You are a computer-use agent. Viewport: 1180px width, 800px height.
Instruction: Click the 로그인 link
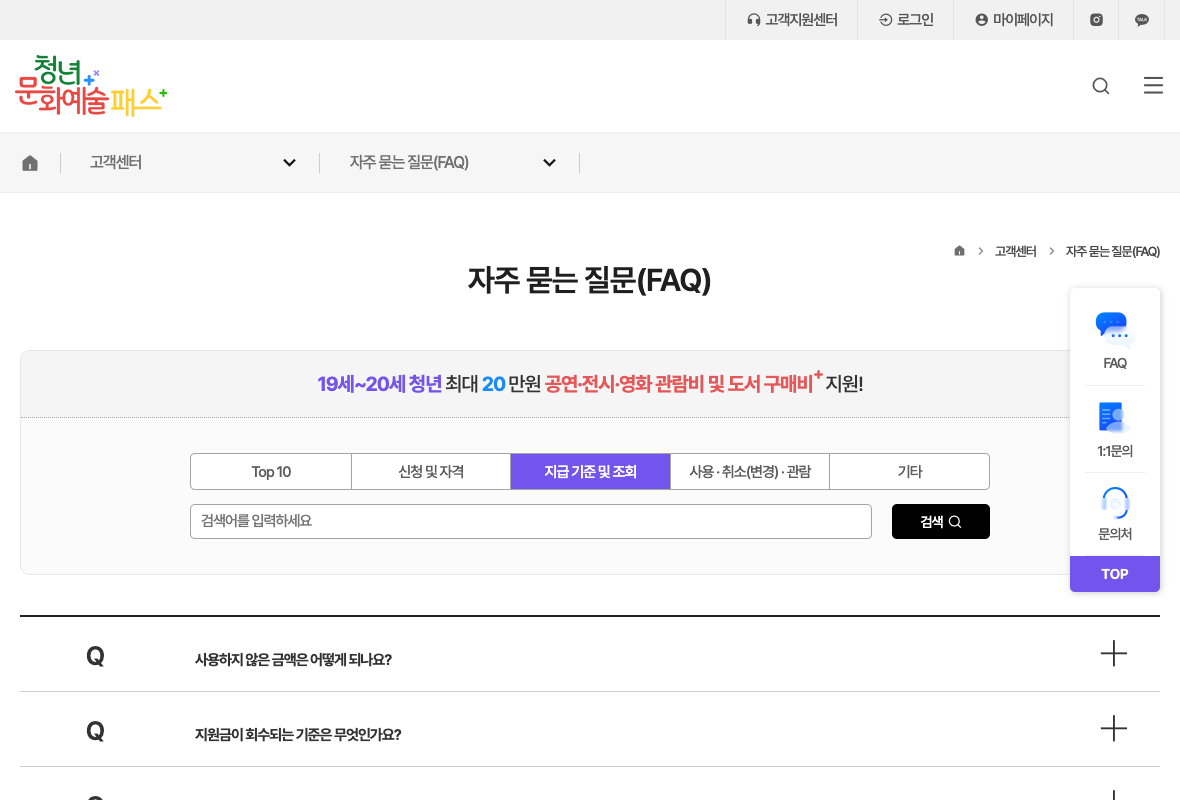pyautogui.click(x=906, y=20)
